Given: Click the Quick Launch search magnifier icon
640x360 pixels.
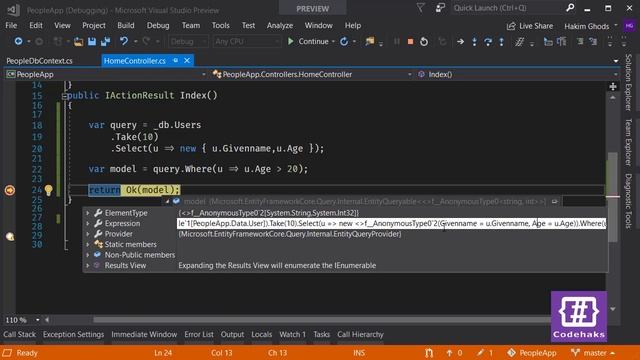Looking at the screenshot, I should tap(570, 7).
